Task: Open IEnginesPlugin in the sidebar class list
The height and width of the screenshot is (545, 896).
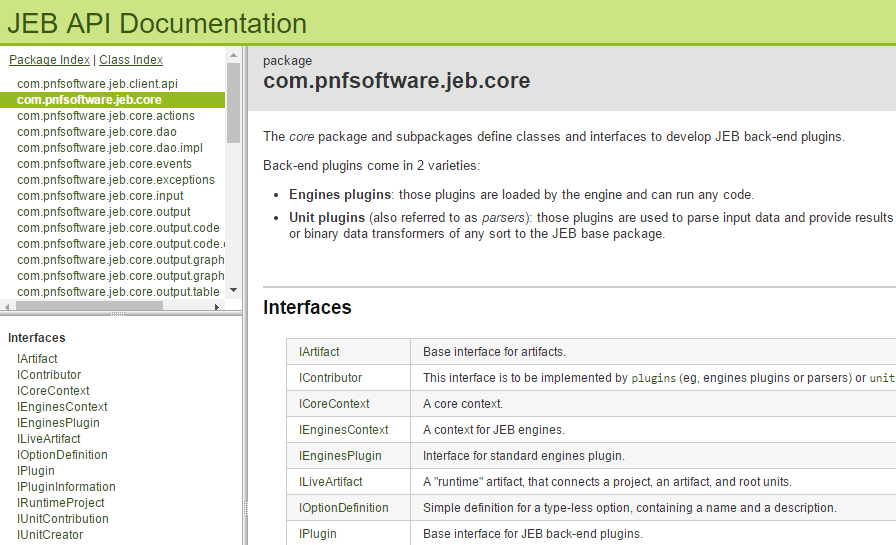Action: [58, 423]
